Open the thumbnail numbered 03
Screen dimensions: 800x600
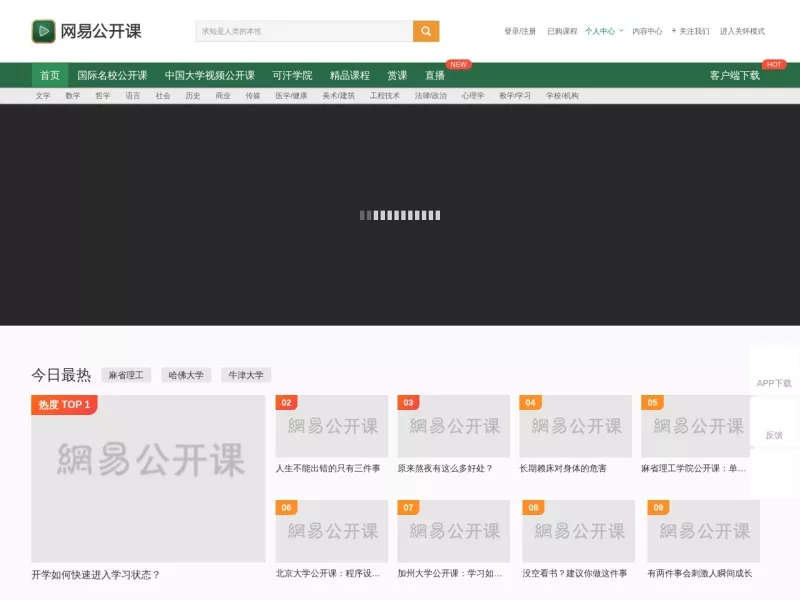454,426
